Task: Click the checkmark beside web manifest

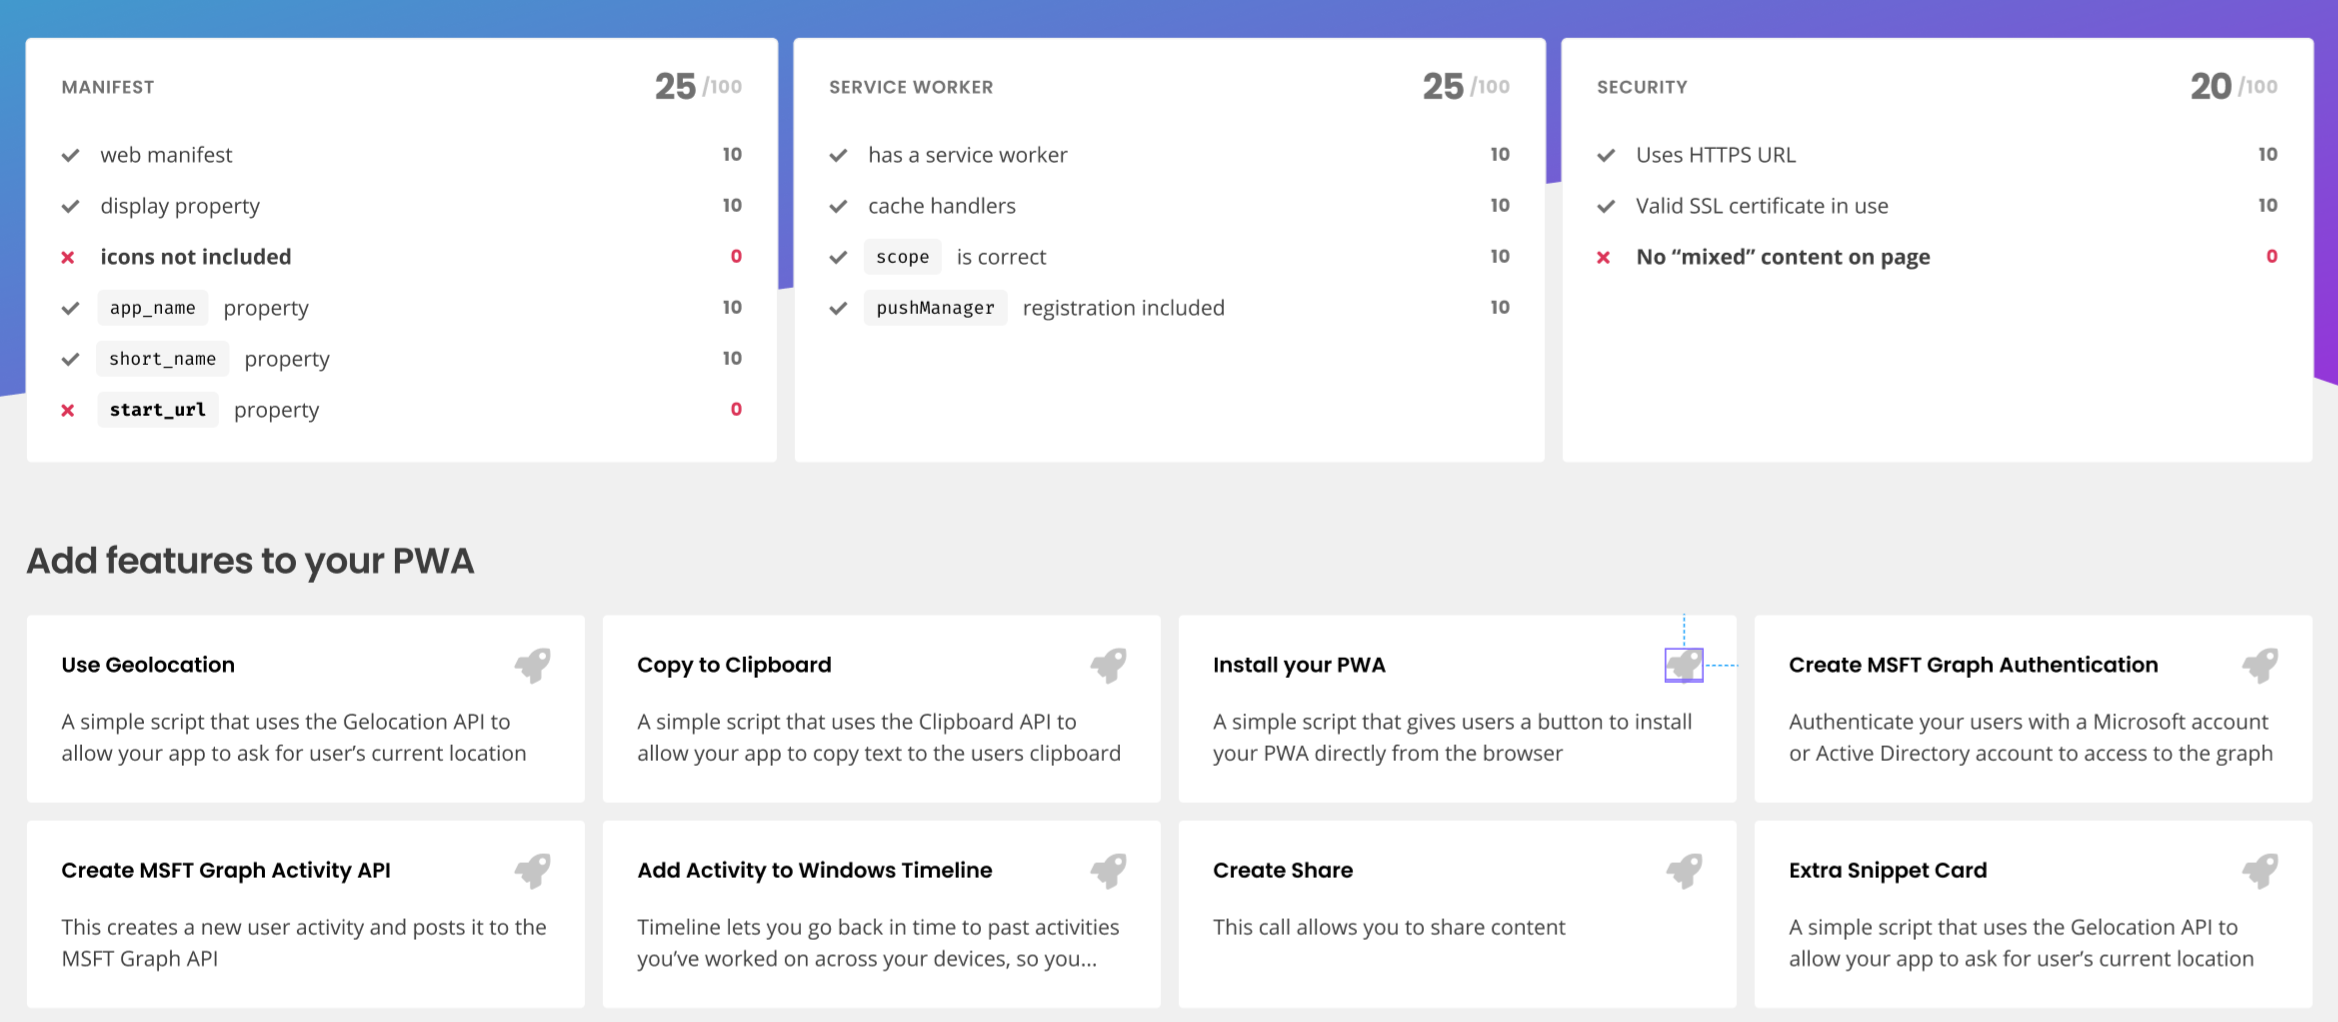Action: 70,155
